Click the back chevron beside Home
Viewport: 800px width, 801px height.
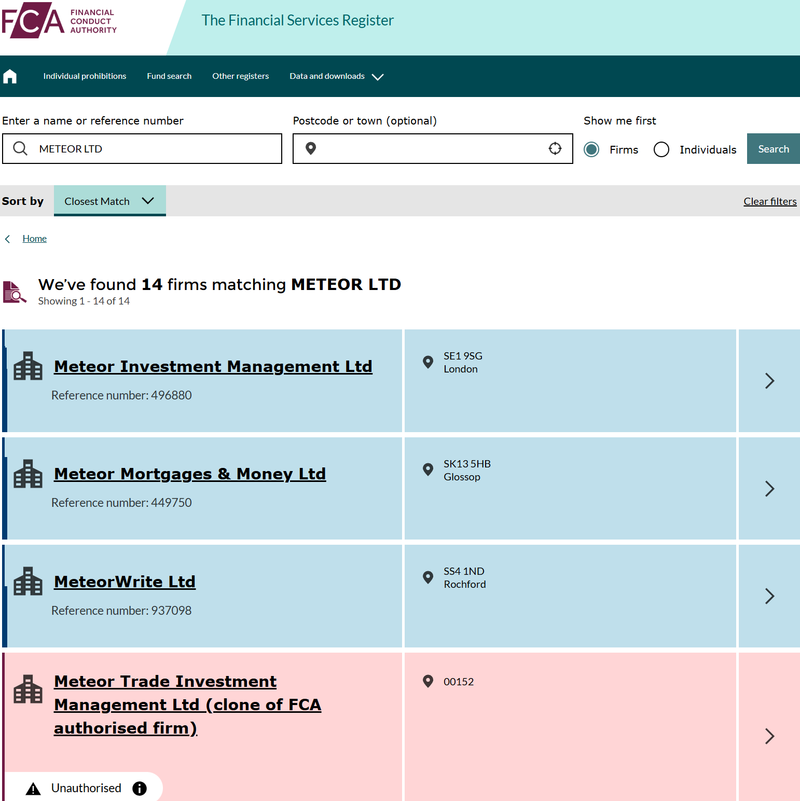[x=7, y=239]
